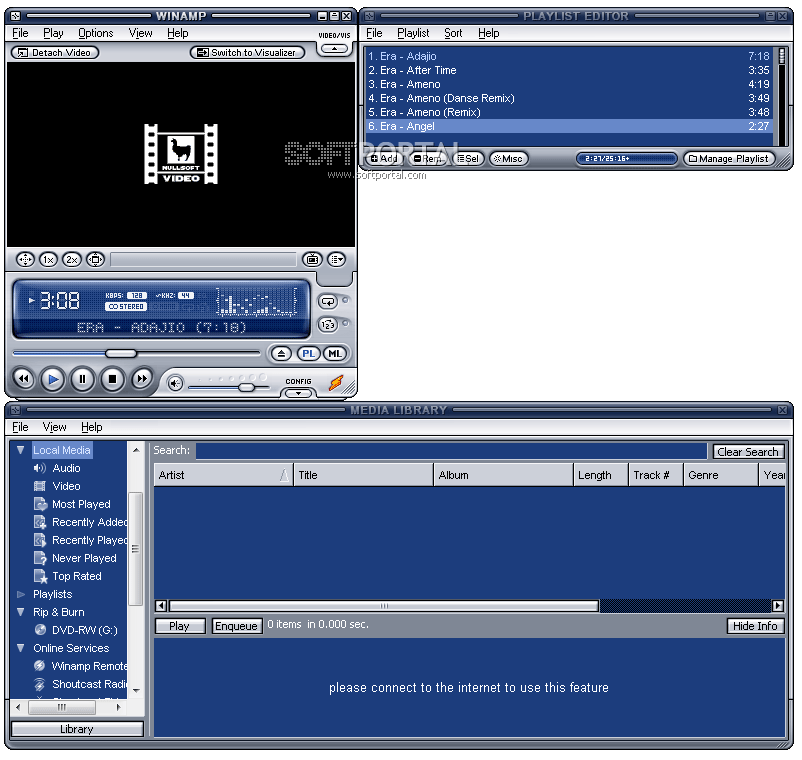802x760 pixels.
Task: Click Detach Video button
Action: [x=55, y=53]
